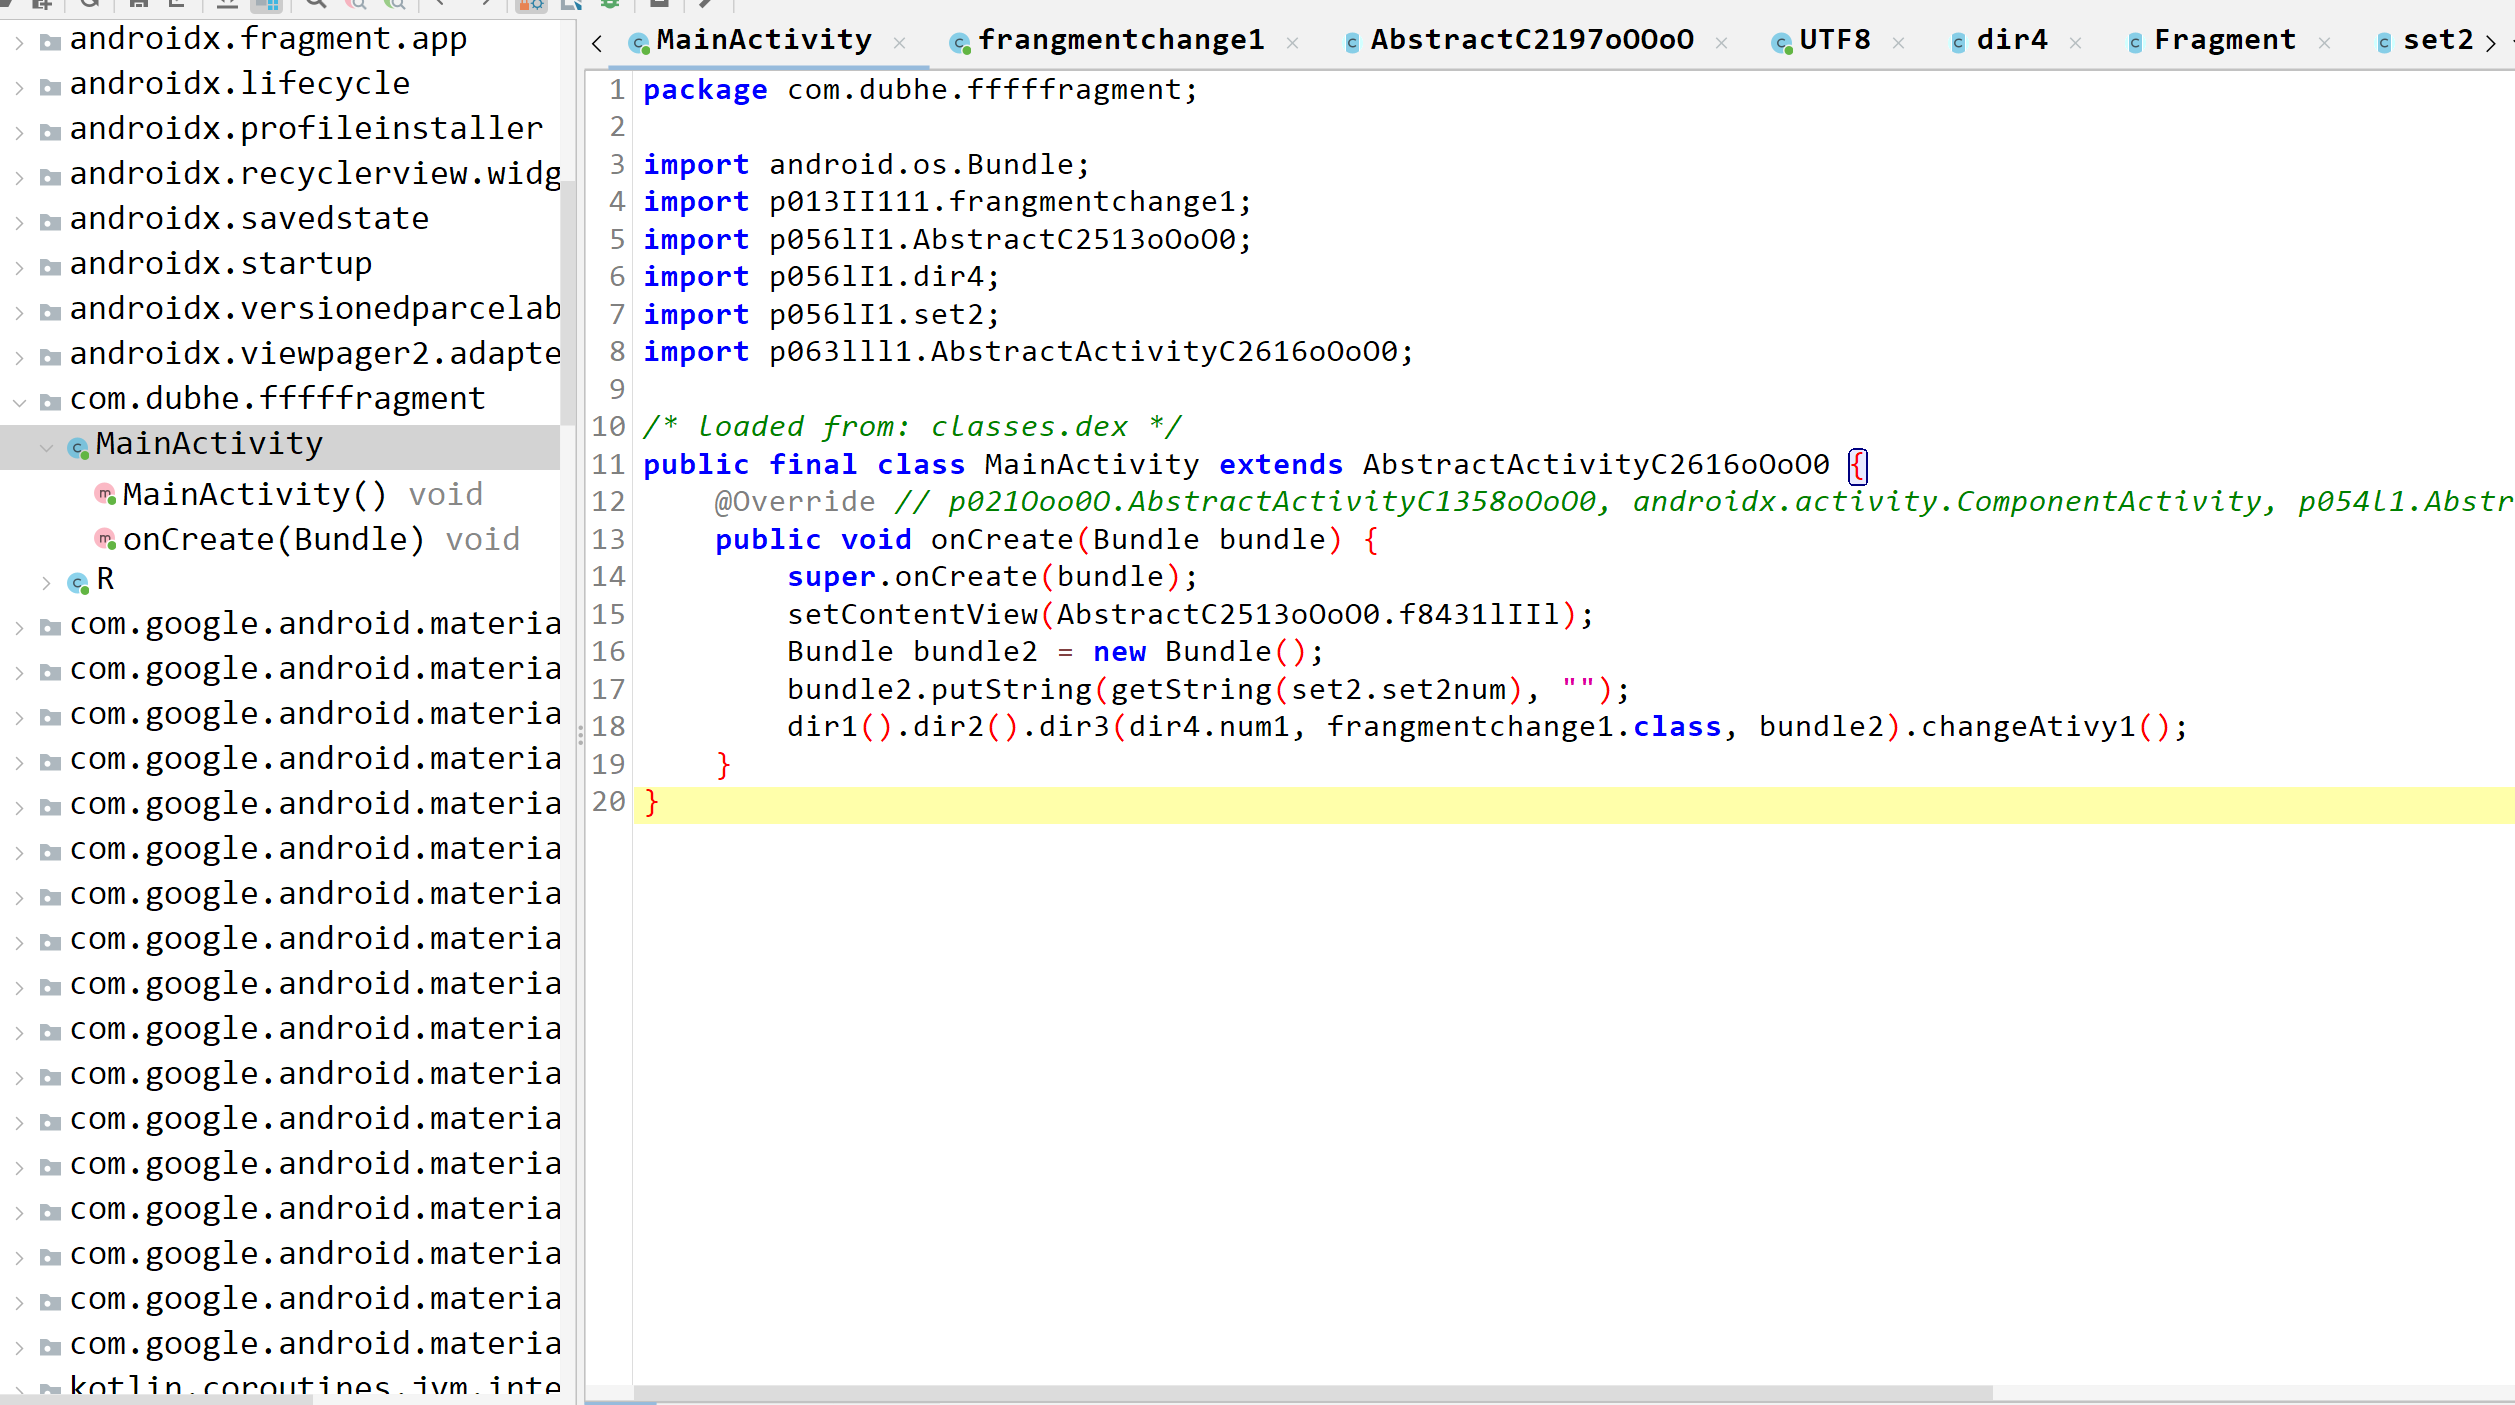
Task: Click line number 18 in gutter
Action: tap(608, 727)
